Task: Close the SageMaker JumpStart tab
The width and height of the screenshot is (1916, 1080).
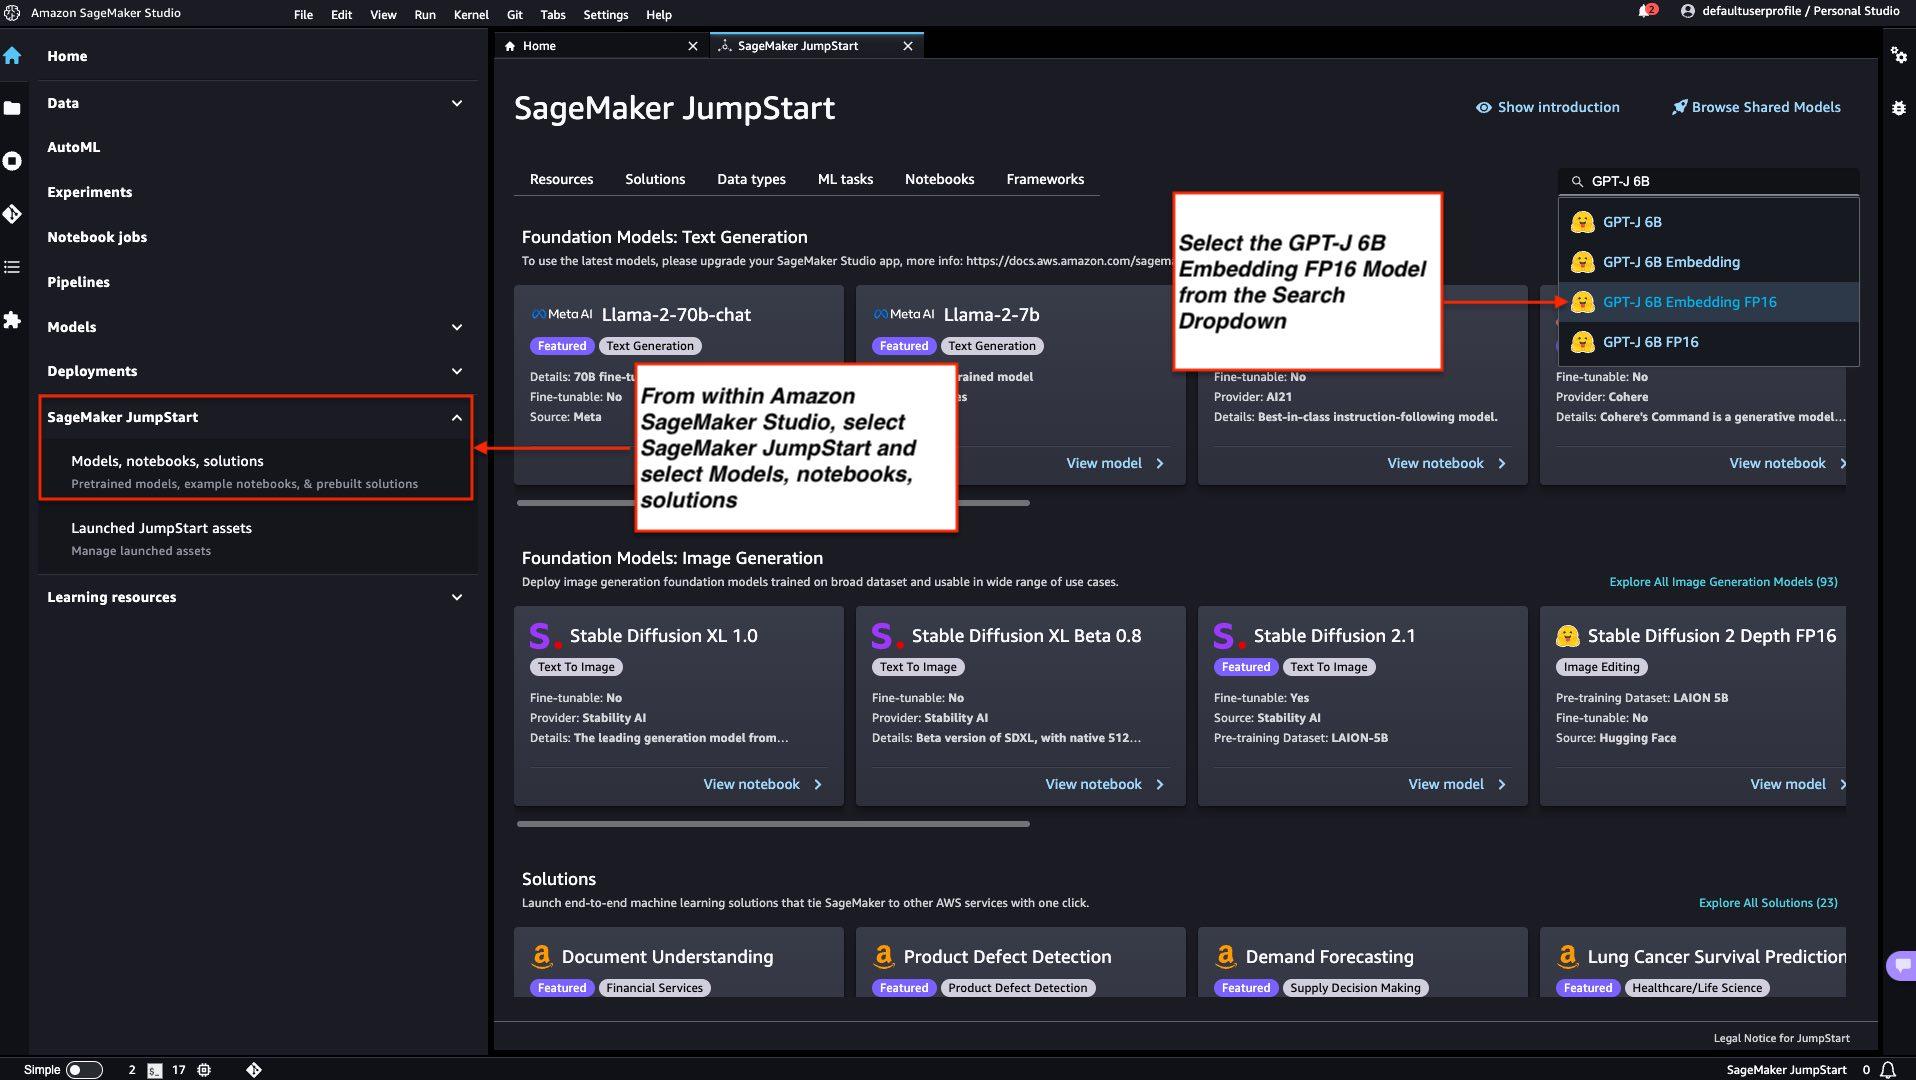Action: [908, 46]
